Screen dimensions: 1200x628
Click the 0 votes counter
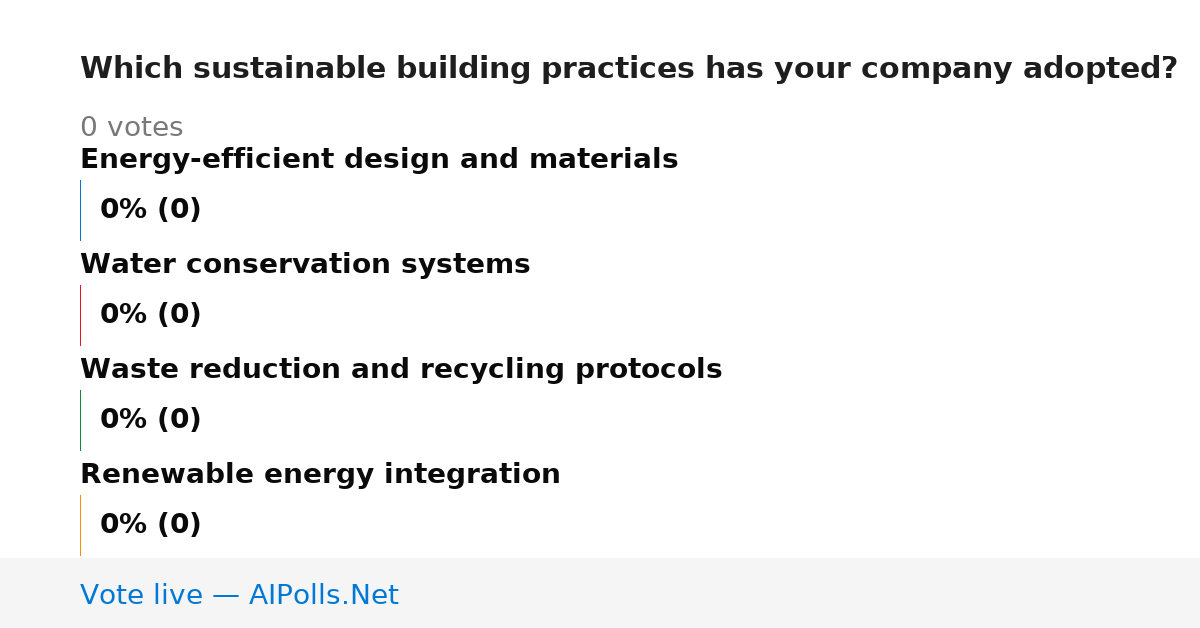point(131,128)
